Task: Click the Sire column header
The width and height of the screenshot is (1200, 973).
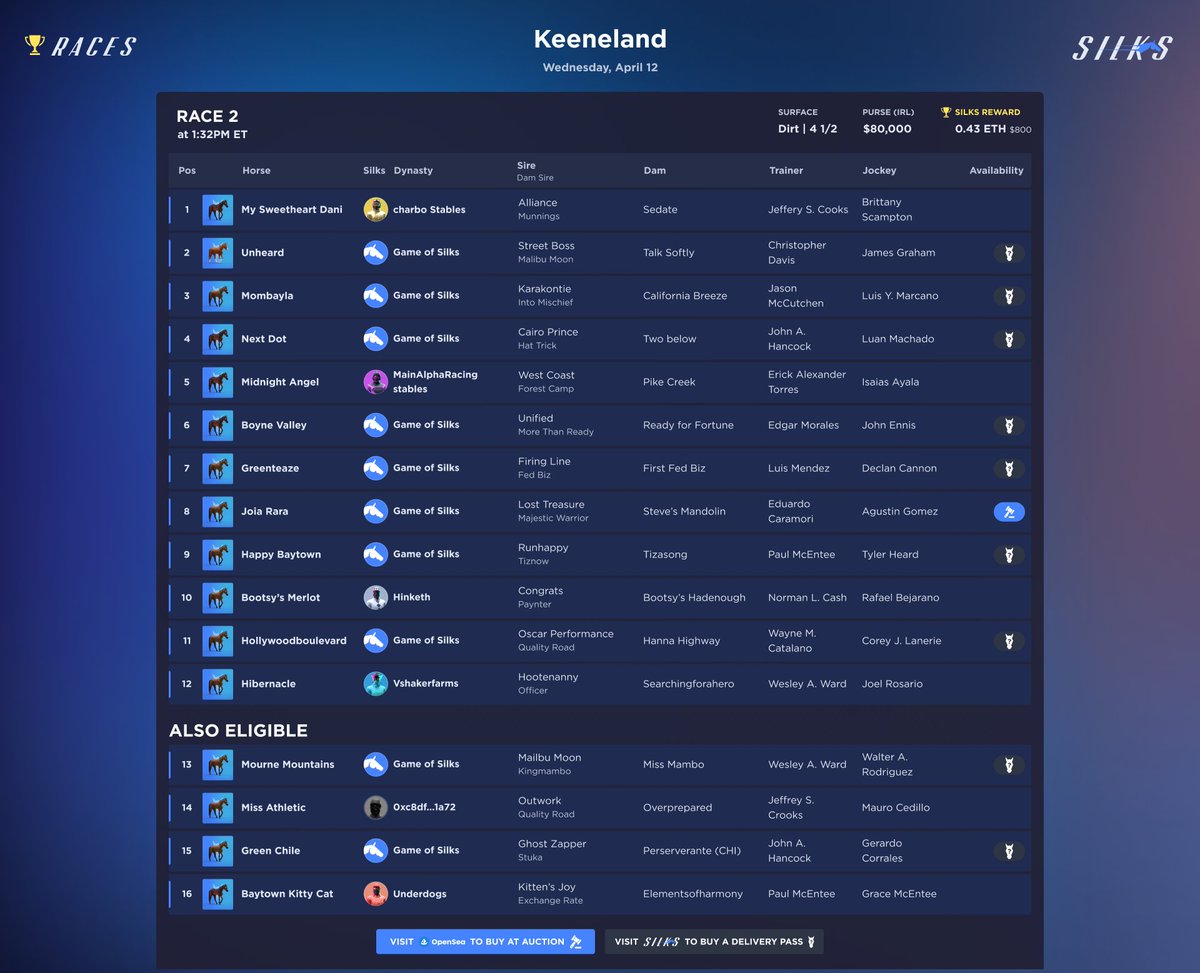Action: point(527,166)
